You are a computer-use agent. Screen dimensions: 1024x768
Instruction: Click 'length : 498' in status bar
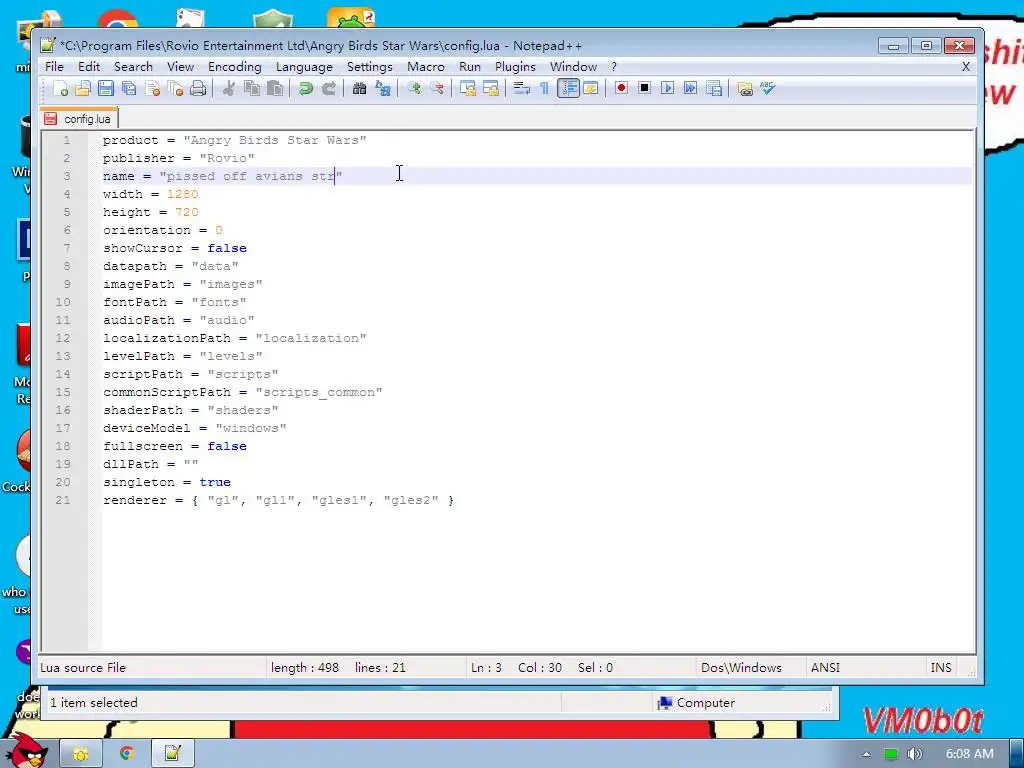pyautogui.click(x=305, y=667)
